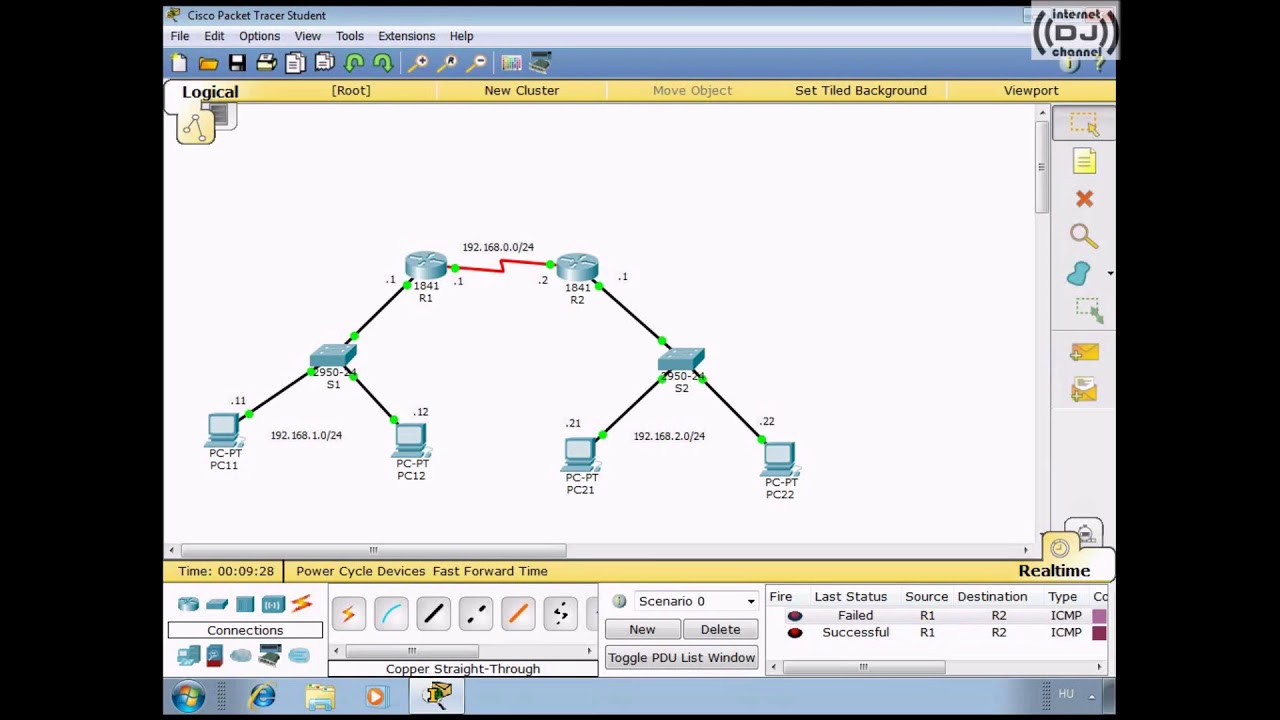
Task: Redo the action with the green redo arrow
Action: 383,63
